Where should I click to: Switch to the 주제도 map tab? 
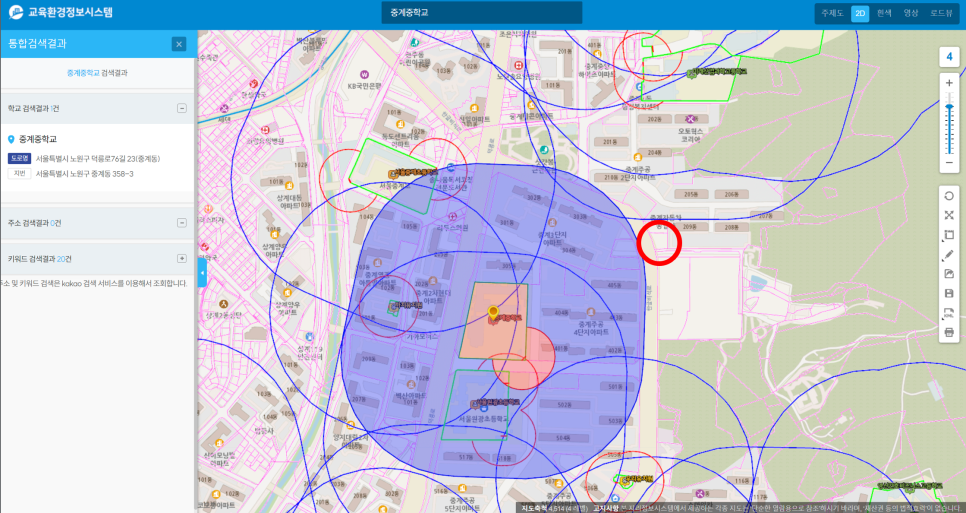(832, 14)
